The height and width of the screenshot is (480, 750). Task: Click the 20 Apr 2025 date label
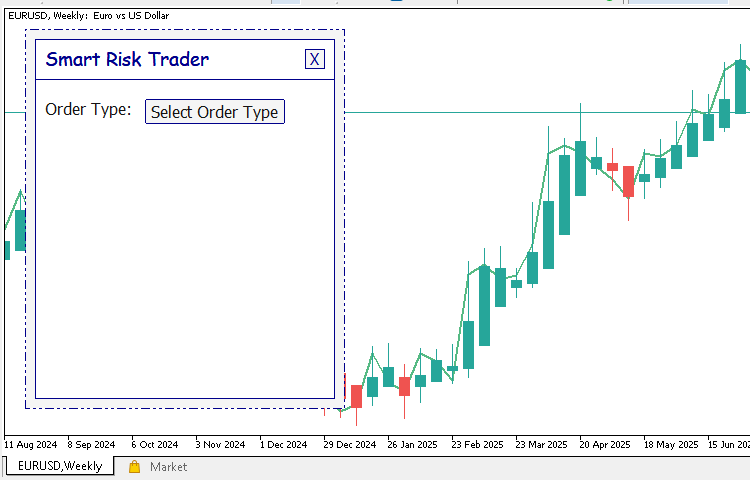coord(605,445)
